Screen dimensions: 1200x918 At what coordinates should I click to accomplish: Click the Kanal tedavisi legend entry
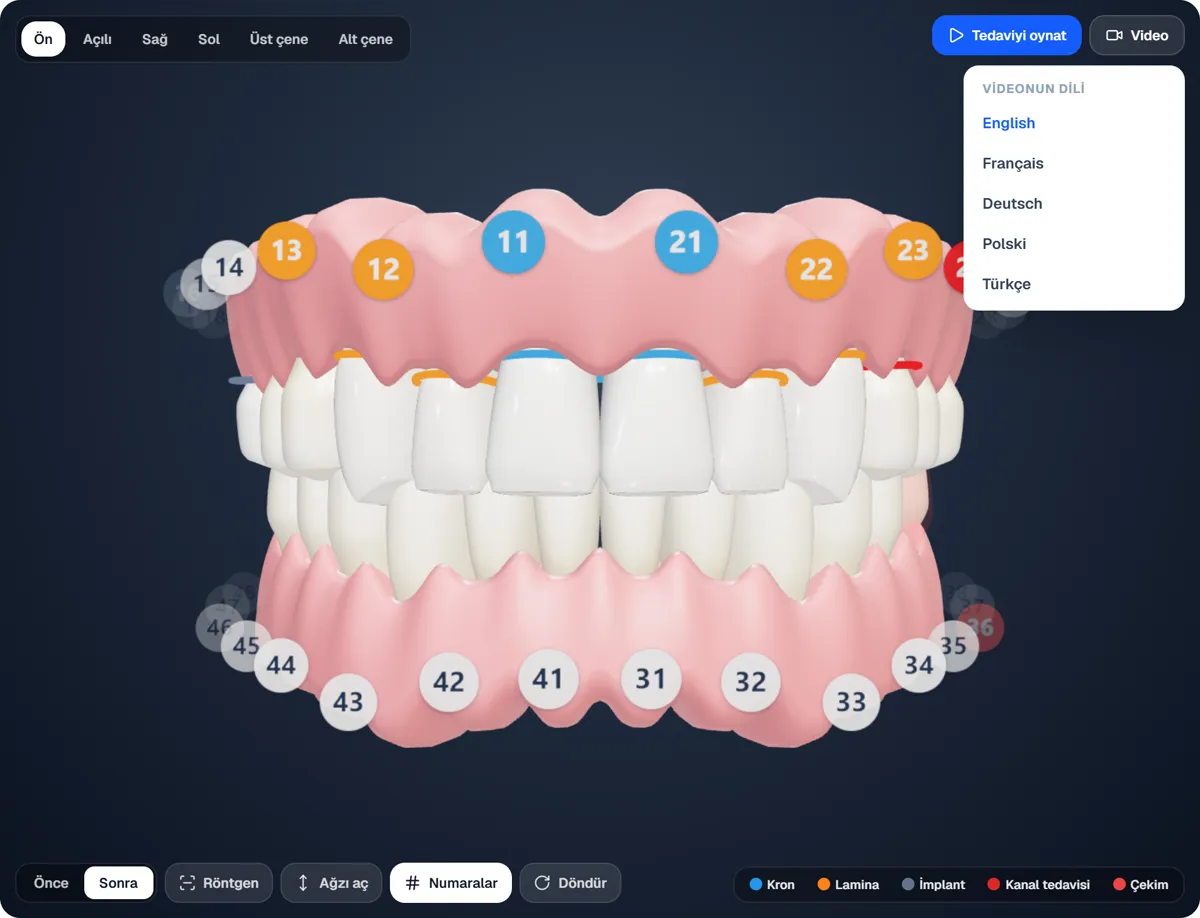(x=1038, y=885)
